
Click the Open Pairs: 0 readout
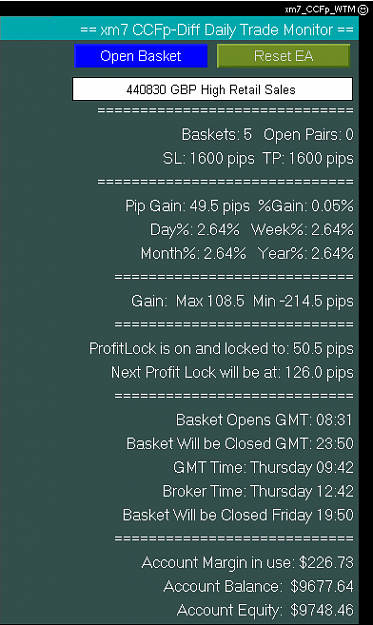[x=308, y=135]
